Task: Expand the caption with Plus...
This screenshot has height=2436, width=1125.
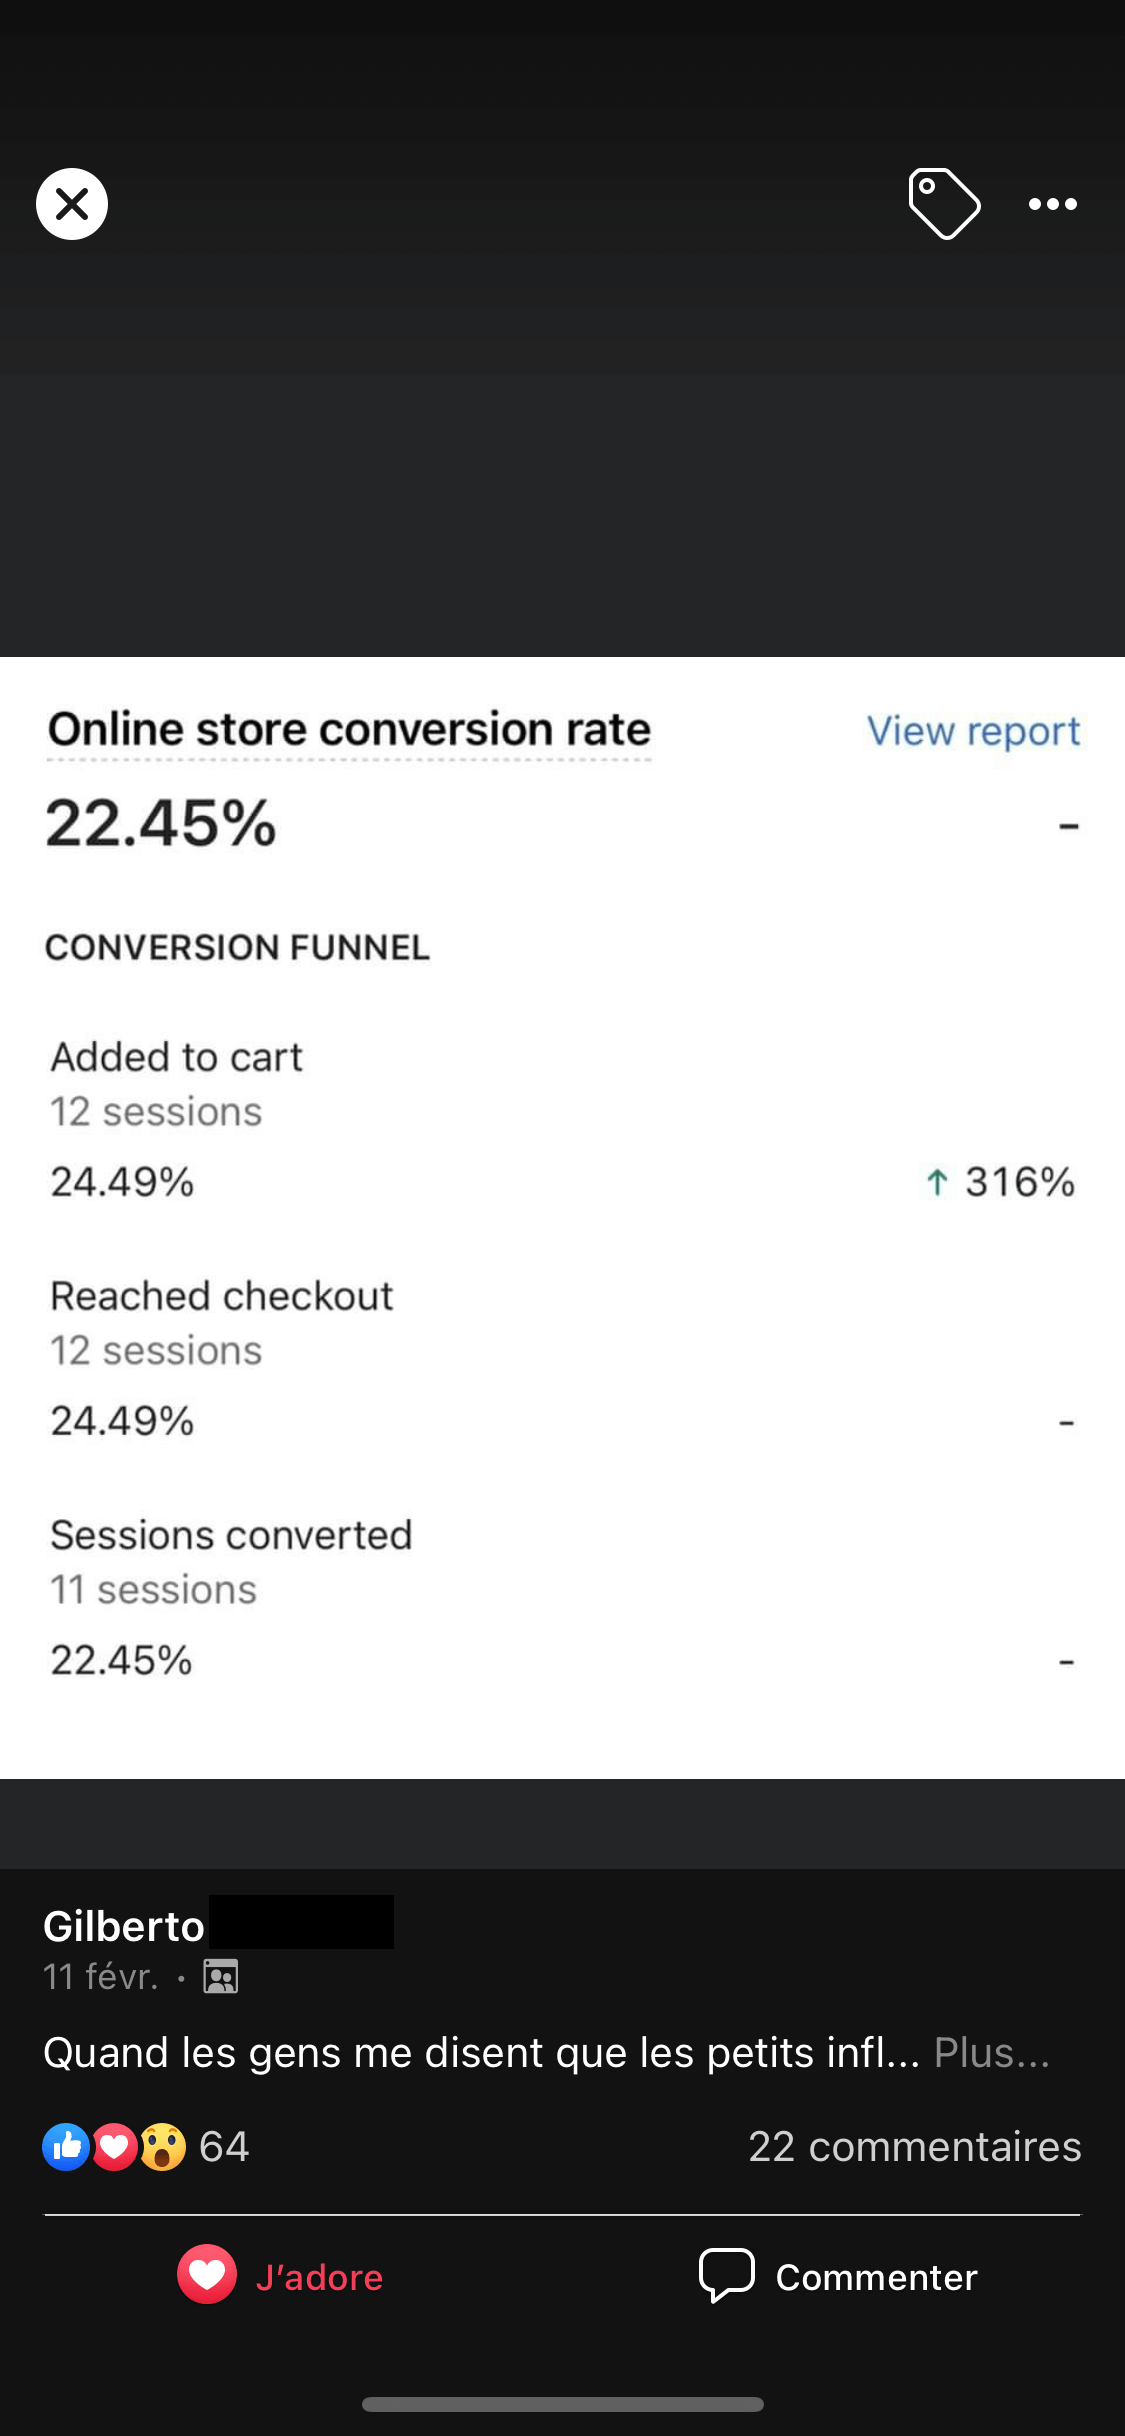Action: pyautogui.click(x=991, y=2053)
